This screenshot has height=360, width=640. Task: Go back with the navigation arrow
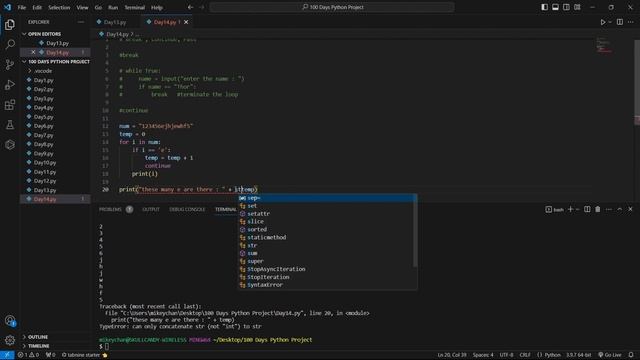[190, 7]
